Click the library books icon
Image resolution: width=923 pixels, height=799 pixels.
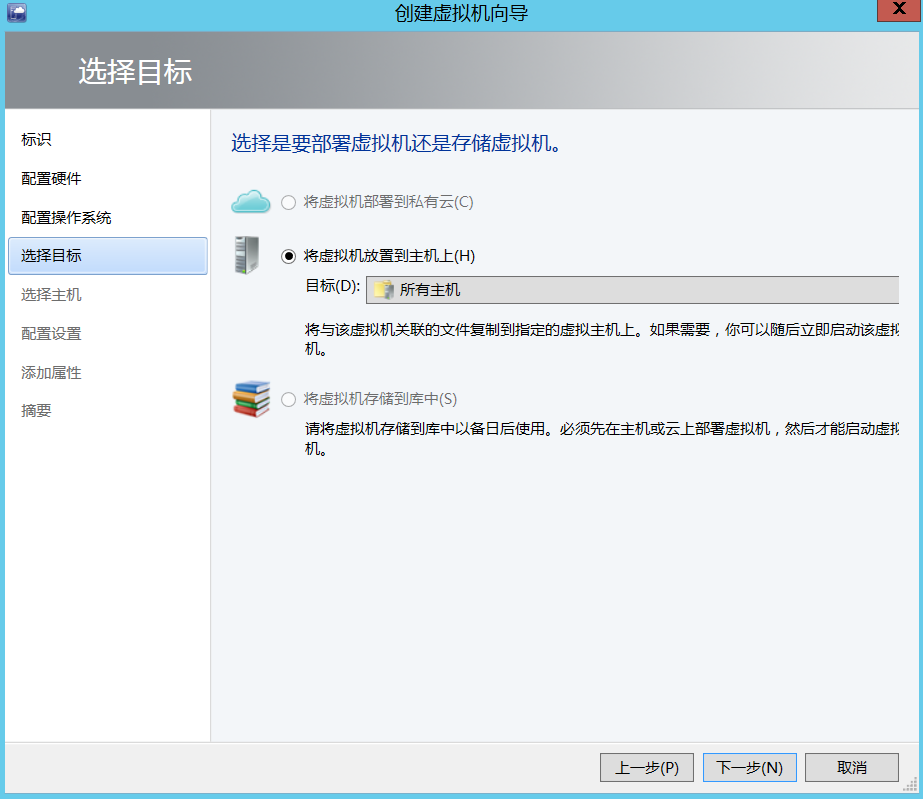pyautogui.click(x=251, y=399)
